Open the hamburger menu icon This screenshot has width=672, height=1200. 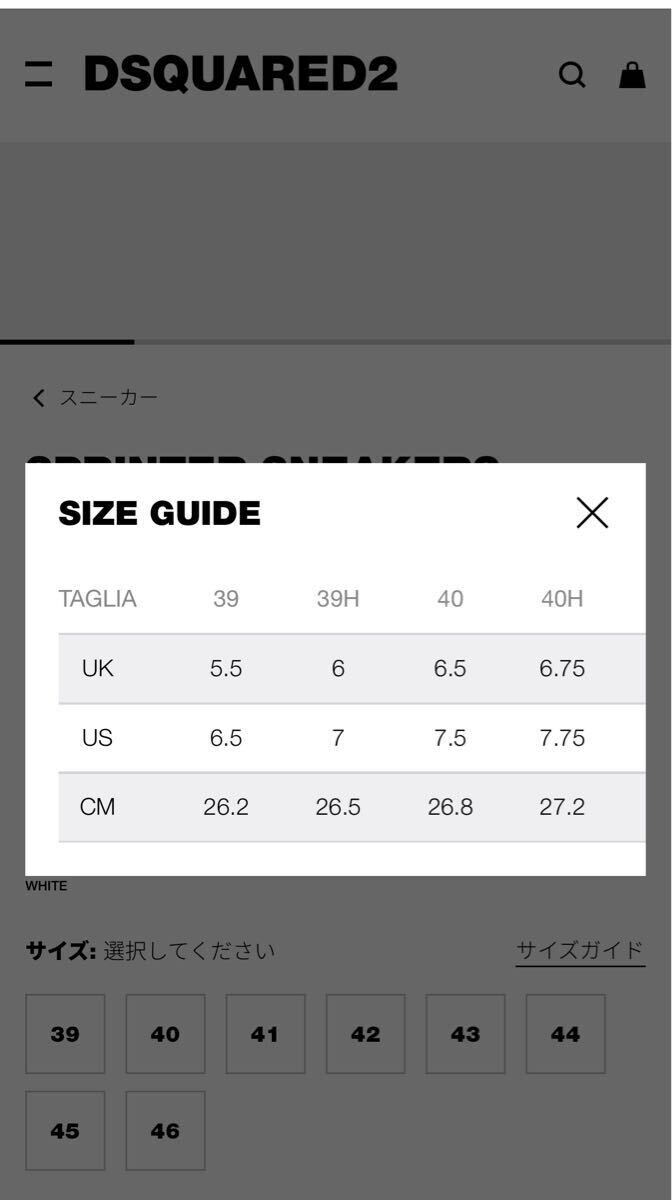(x=38, y=74)
